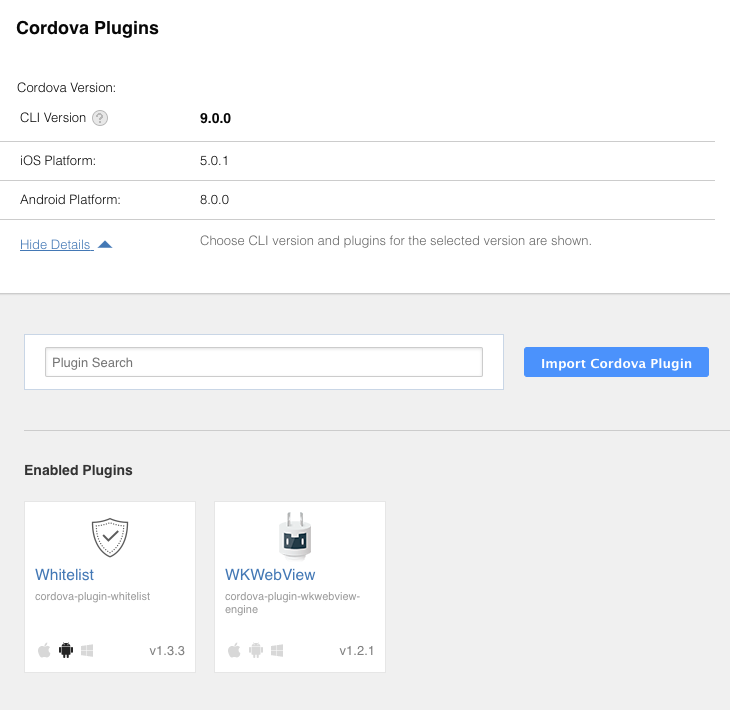Click the Android icon on WKWebView card
Image resolution: width=730 pixels, height=710 pixels.
(x=256, y=650)
